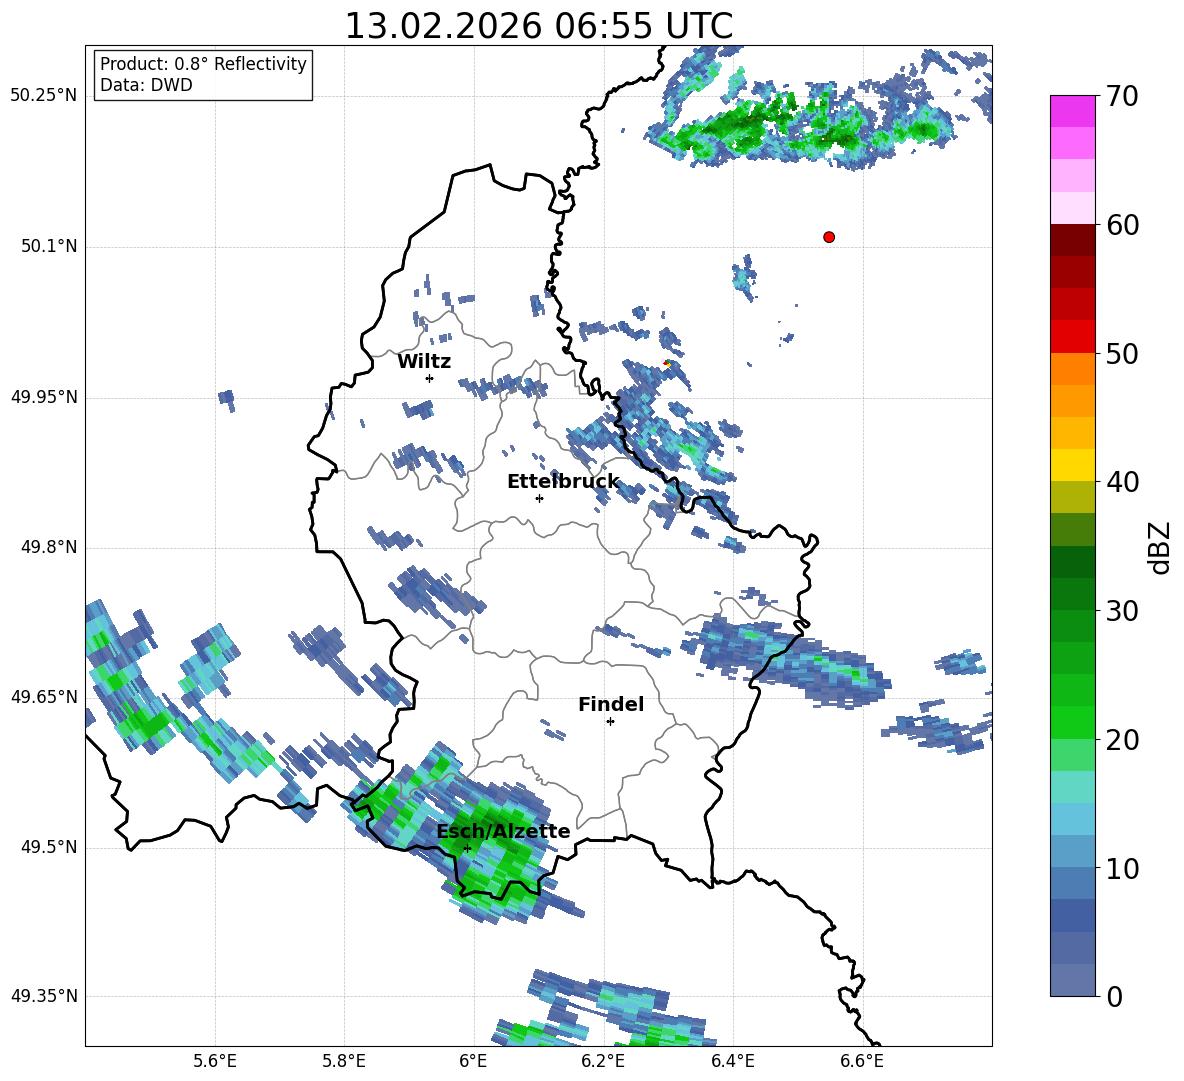Image resolution: width=1184 pixels, height=1081 pixels.
Task: Click the colorbar value 60
Action: click(x=1122, y=225)
